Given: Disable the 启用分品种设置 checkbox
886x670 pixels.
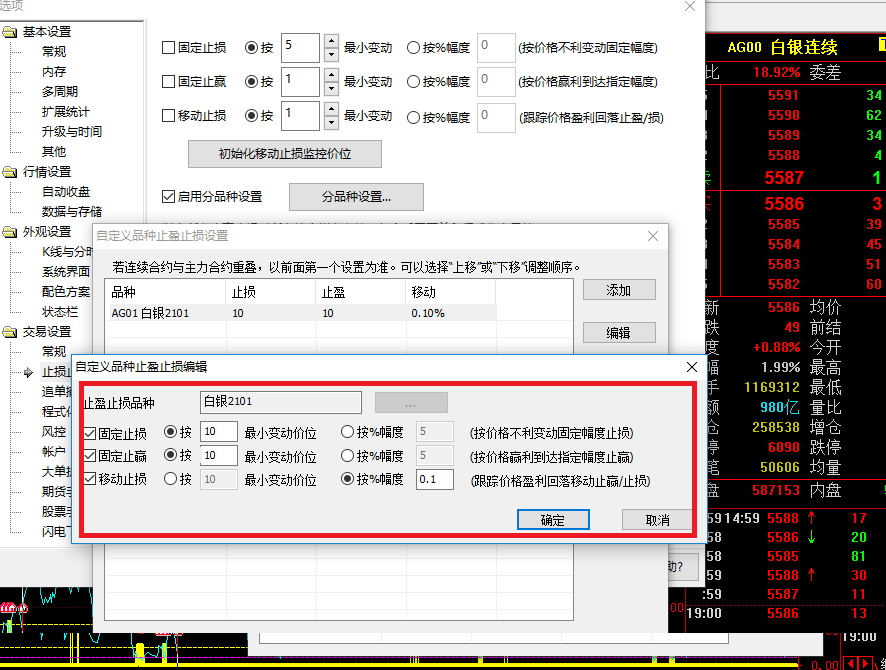Looking at the screenshot, I should coord(168,197).
